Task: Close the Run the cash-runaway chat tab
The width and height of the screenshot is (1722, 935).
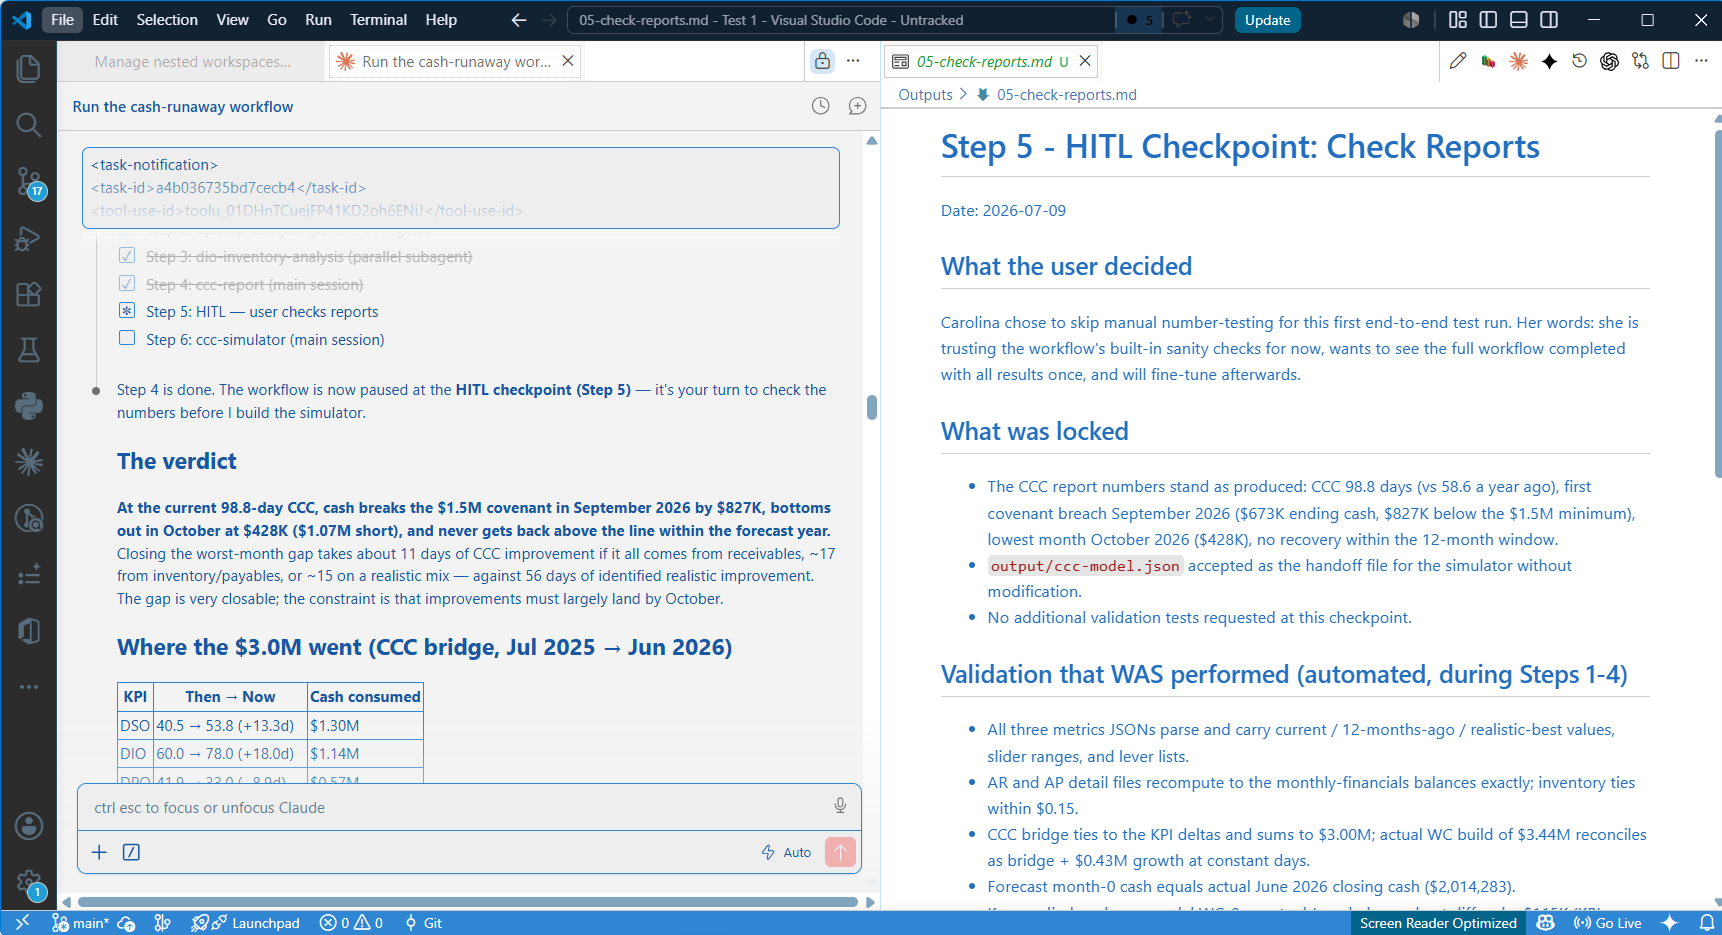Action: pyautogui.click(x=568, y=61)
